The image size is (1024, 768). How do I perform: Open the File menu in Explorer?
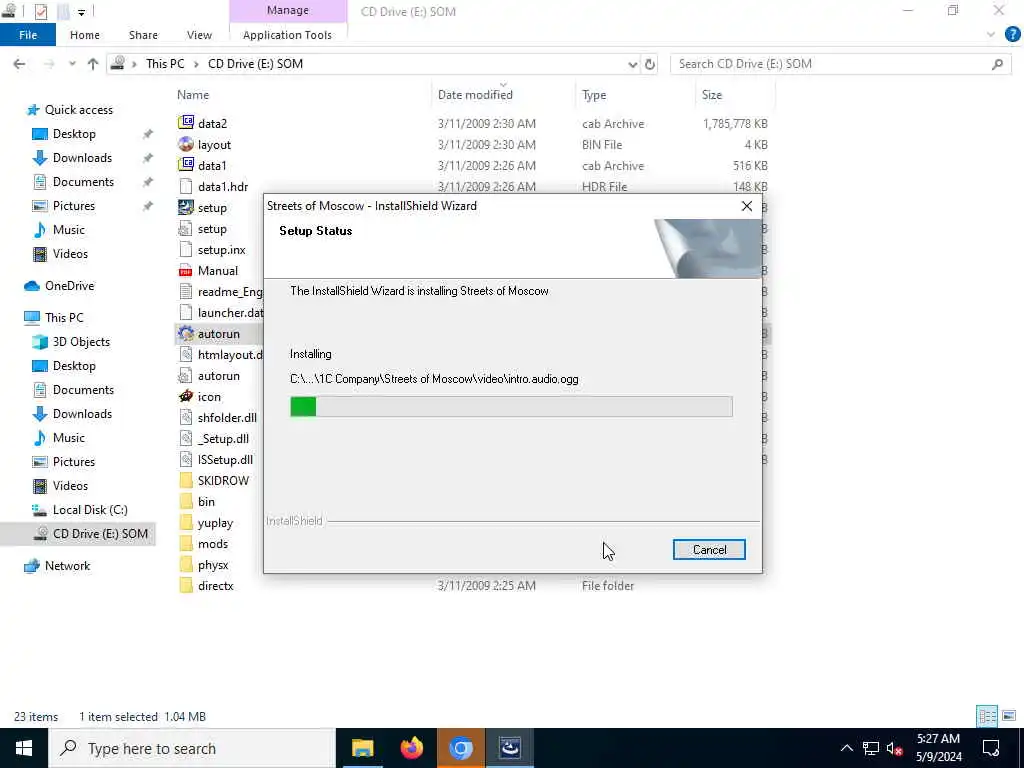pos(28,35)
